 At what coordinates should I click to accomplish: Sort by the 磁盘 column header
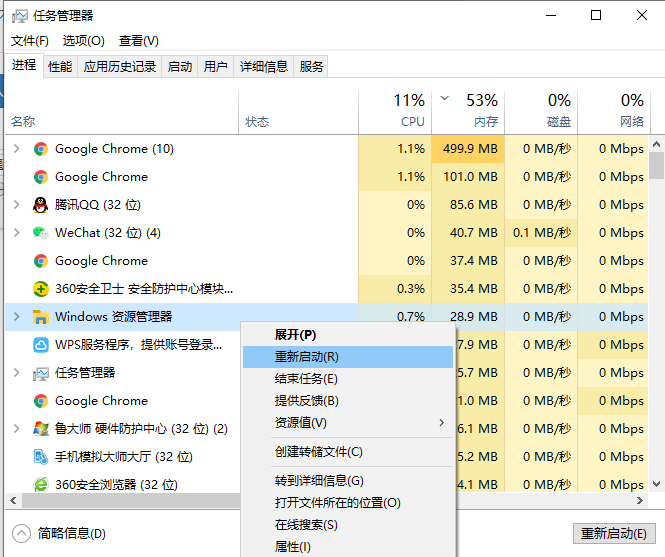click(x=541, y=112)
